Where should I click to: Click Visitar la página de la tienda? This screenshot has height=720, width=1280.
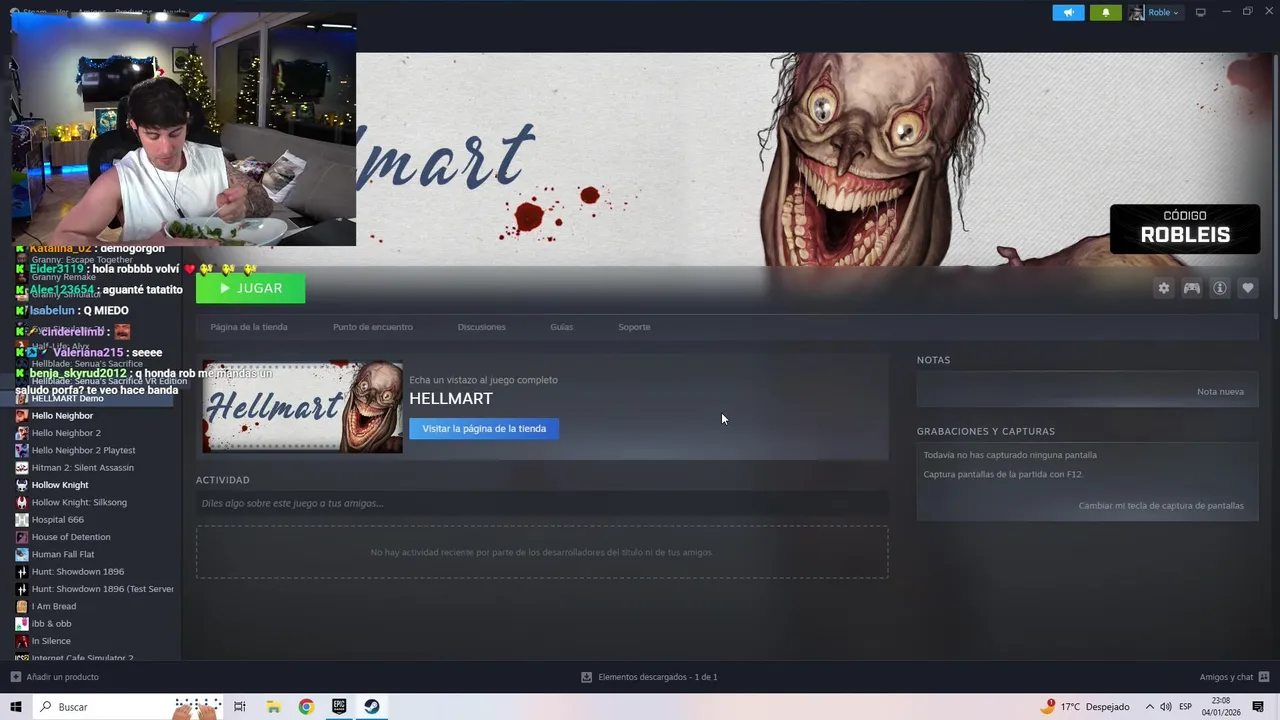click(x=484, y=429)
